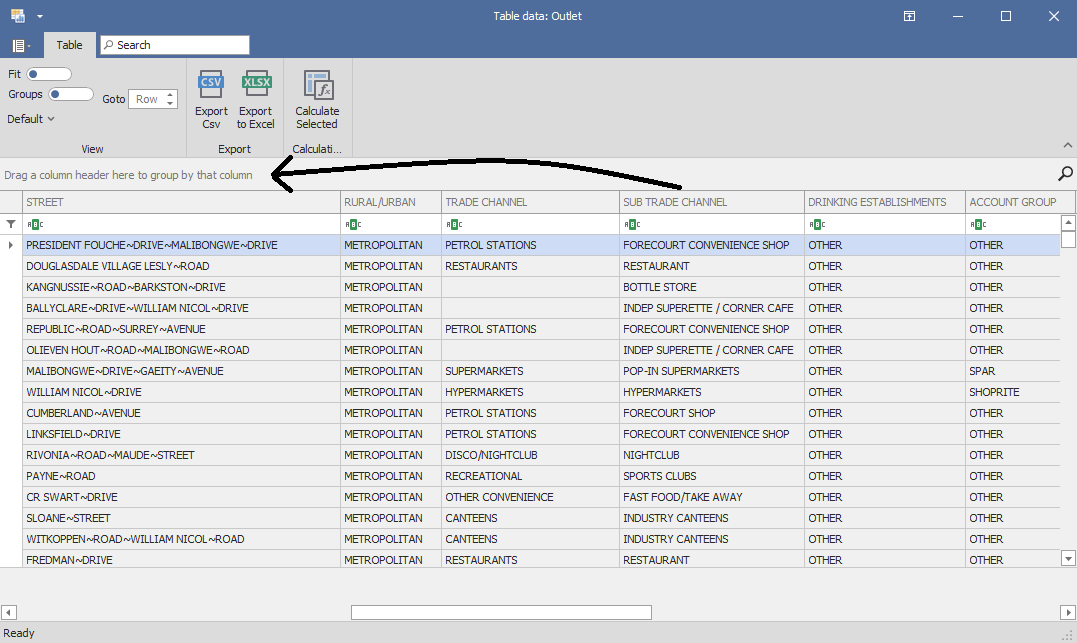Click the ACCOUNT GROUP column header
Image resolution: width=1077 pixels, height=643 pixels.
1011,202
